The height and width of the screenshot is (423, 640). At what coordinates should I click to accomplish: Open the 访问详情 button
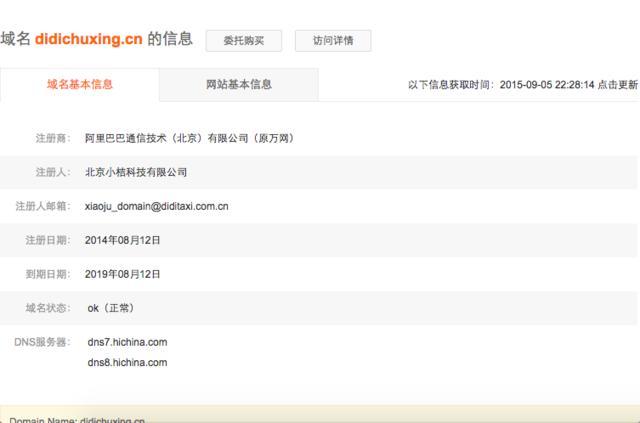333,41
